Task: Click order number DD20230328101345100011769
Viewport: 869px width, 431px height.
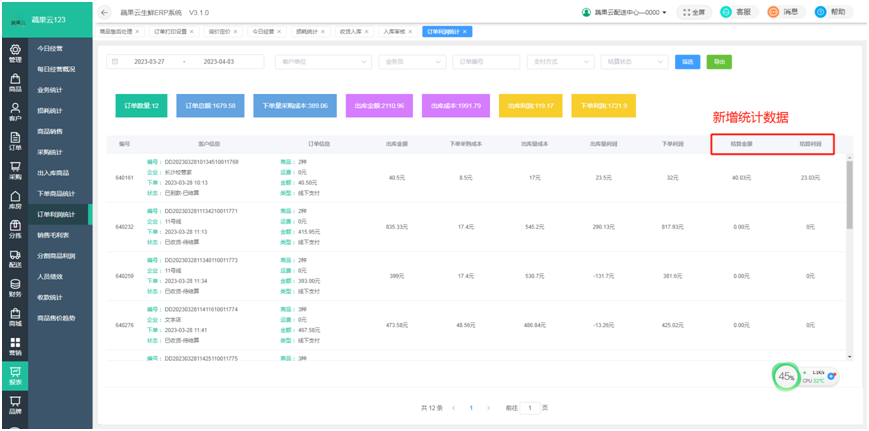Action: (x=201, y=162)
